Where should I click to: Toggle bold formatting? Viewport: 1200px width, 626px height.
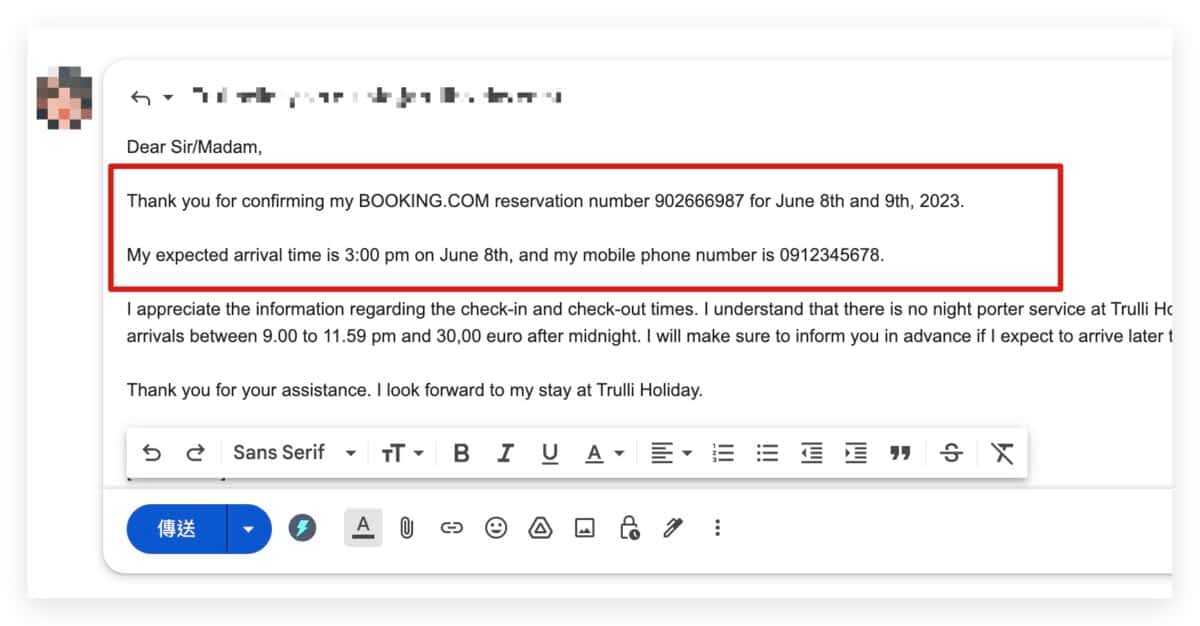tap(461, 453)
